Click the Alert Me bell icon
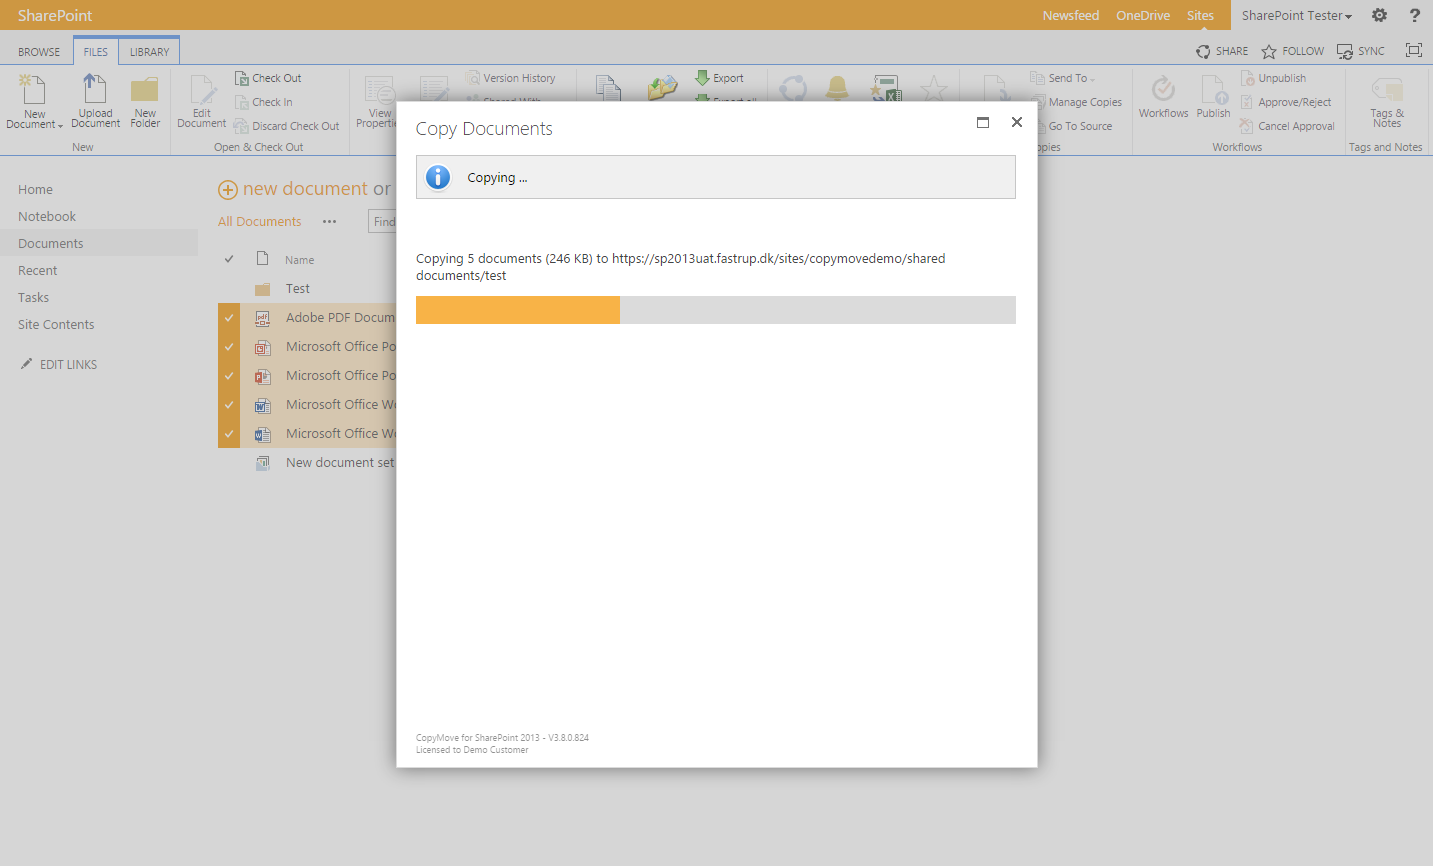 [837, 88]
